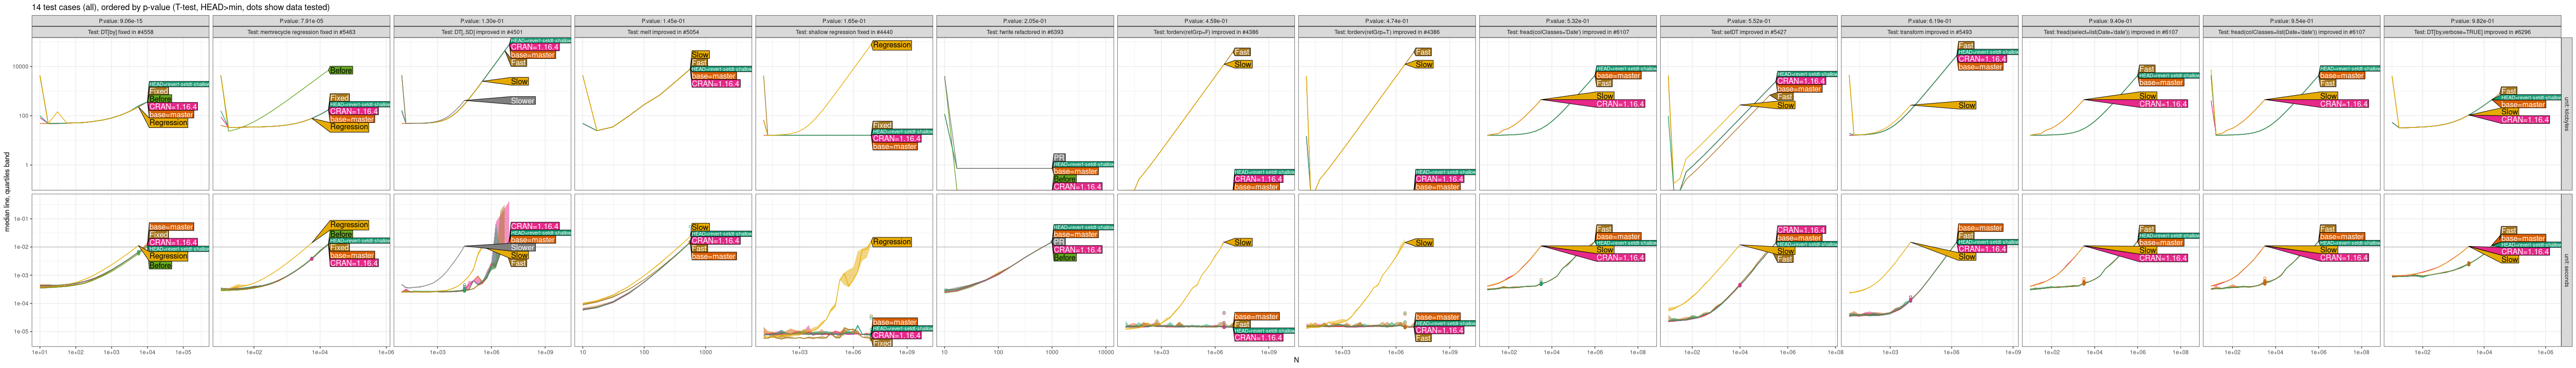Click the 'unit: seconds' row strip label

2566,270
